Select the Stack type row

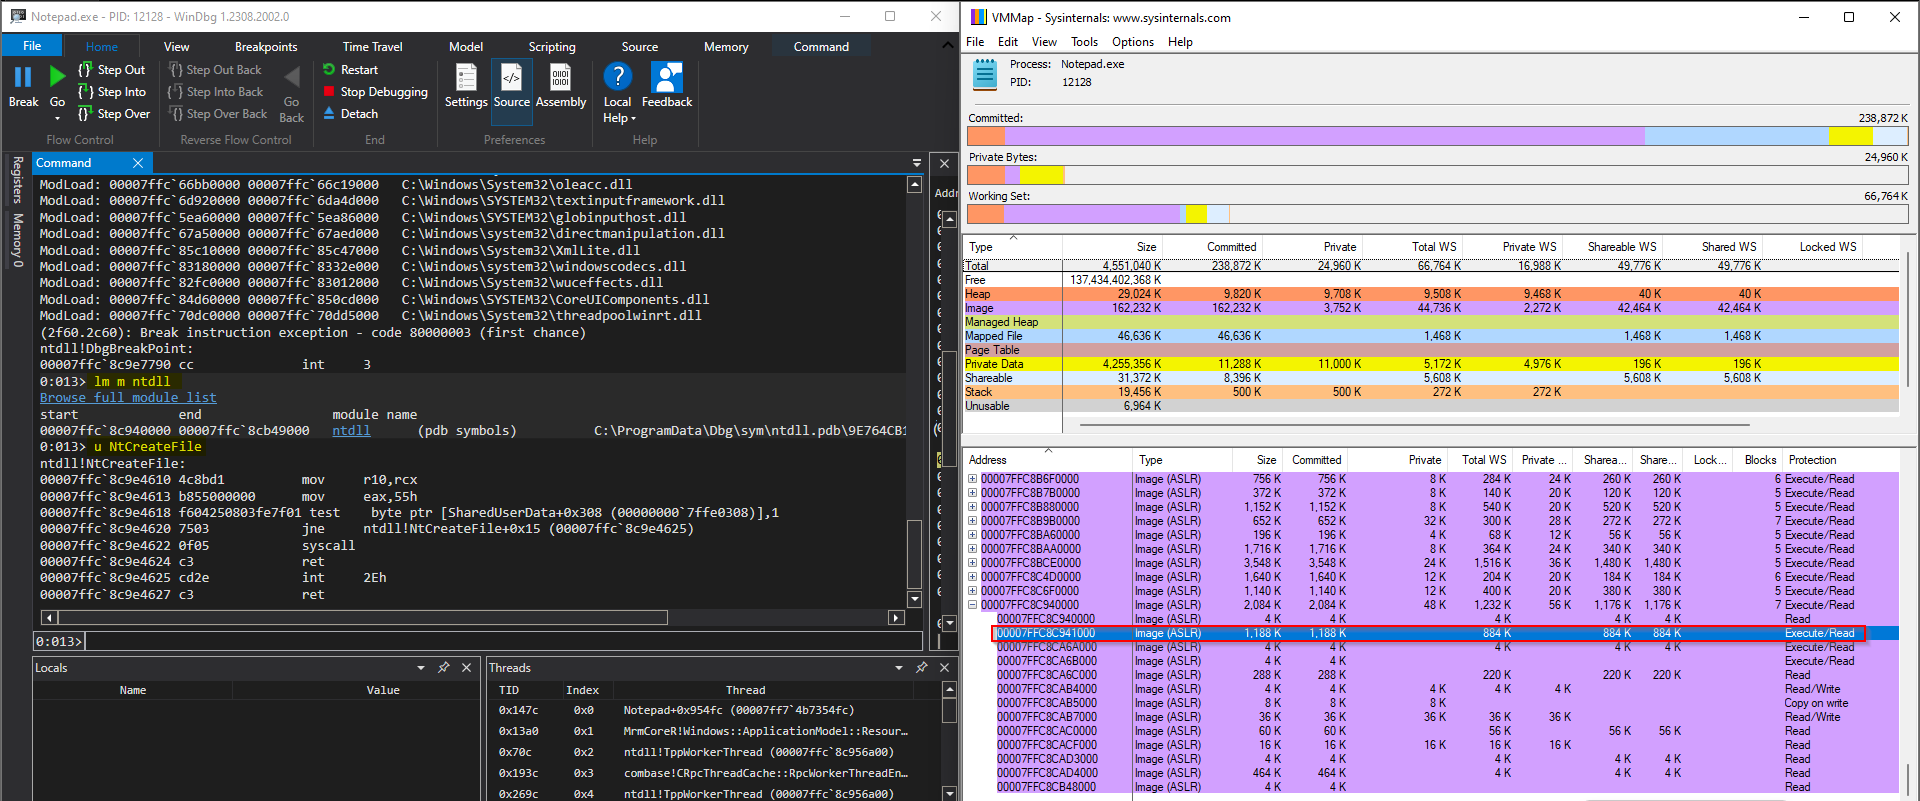1431,392
